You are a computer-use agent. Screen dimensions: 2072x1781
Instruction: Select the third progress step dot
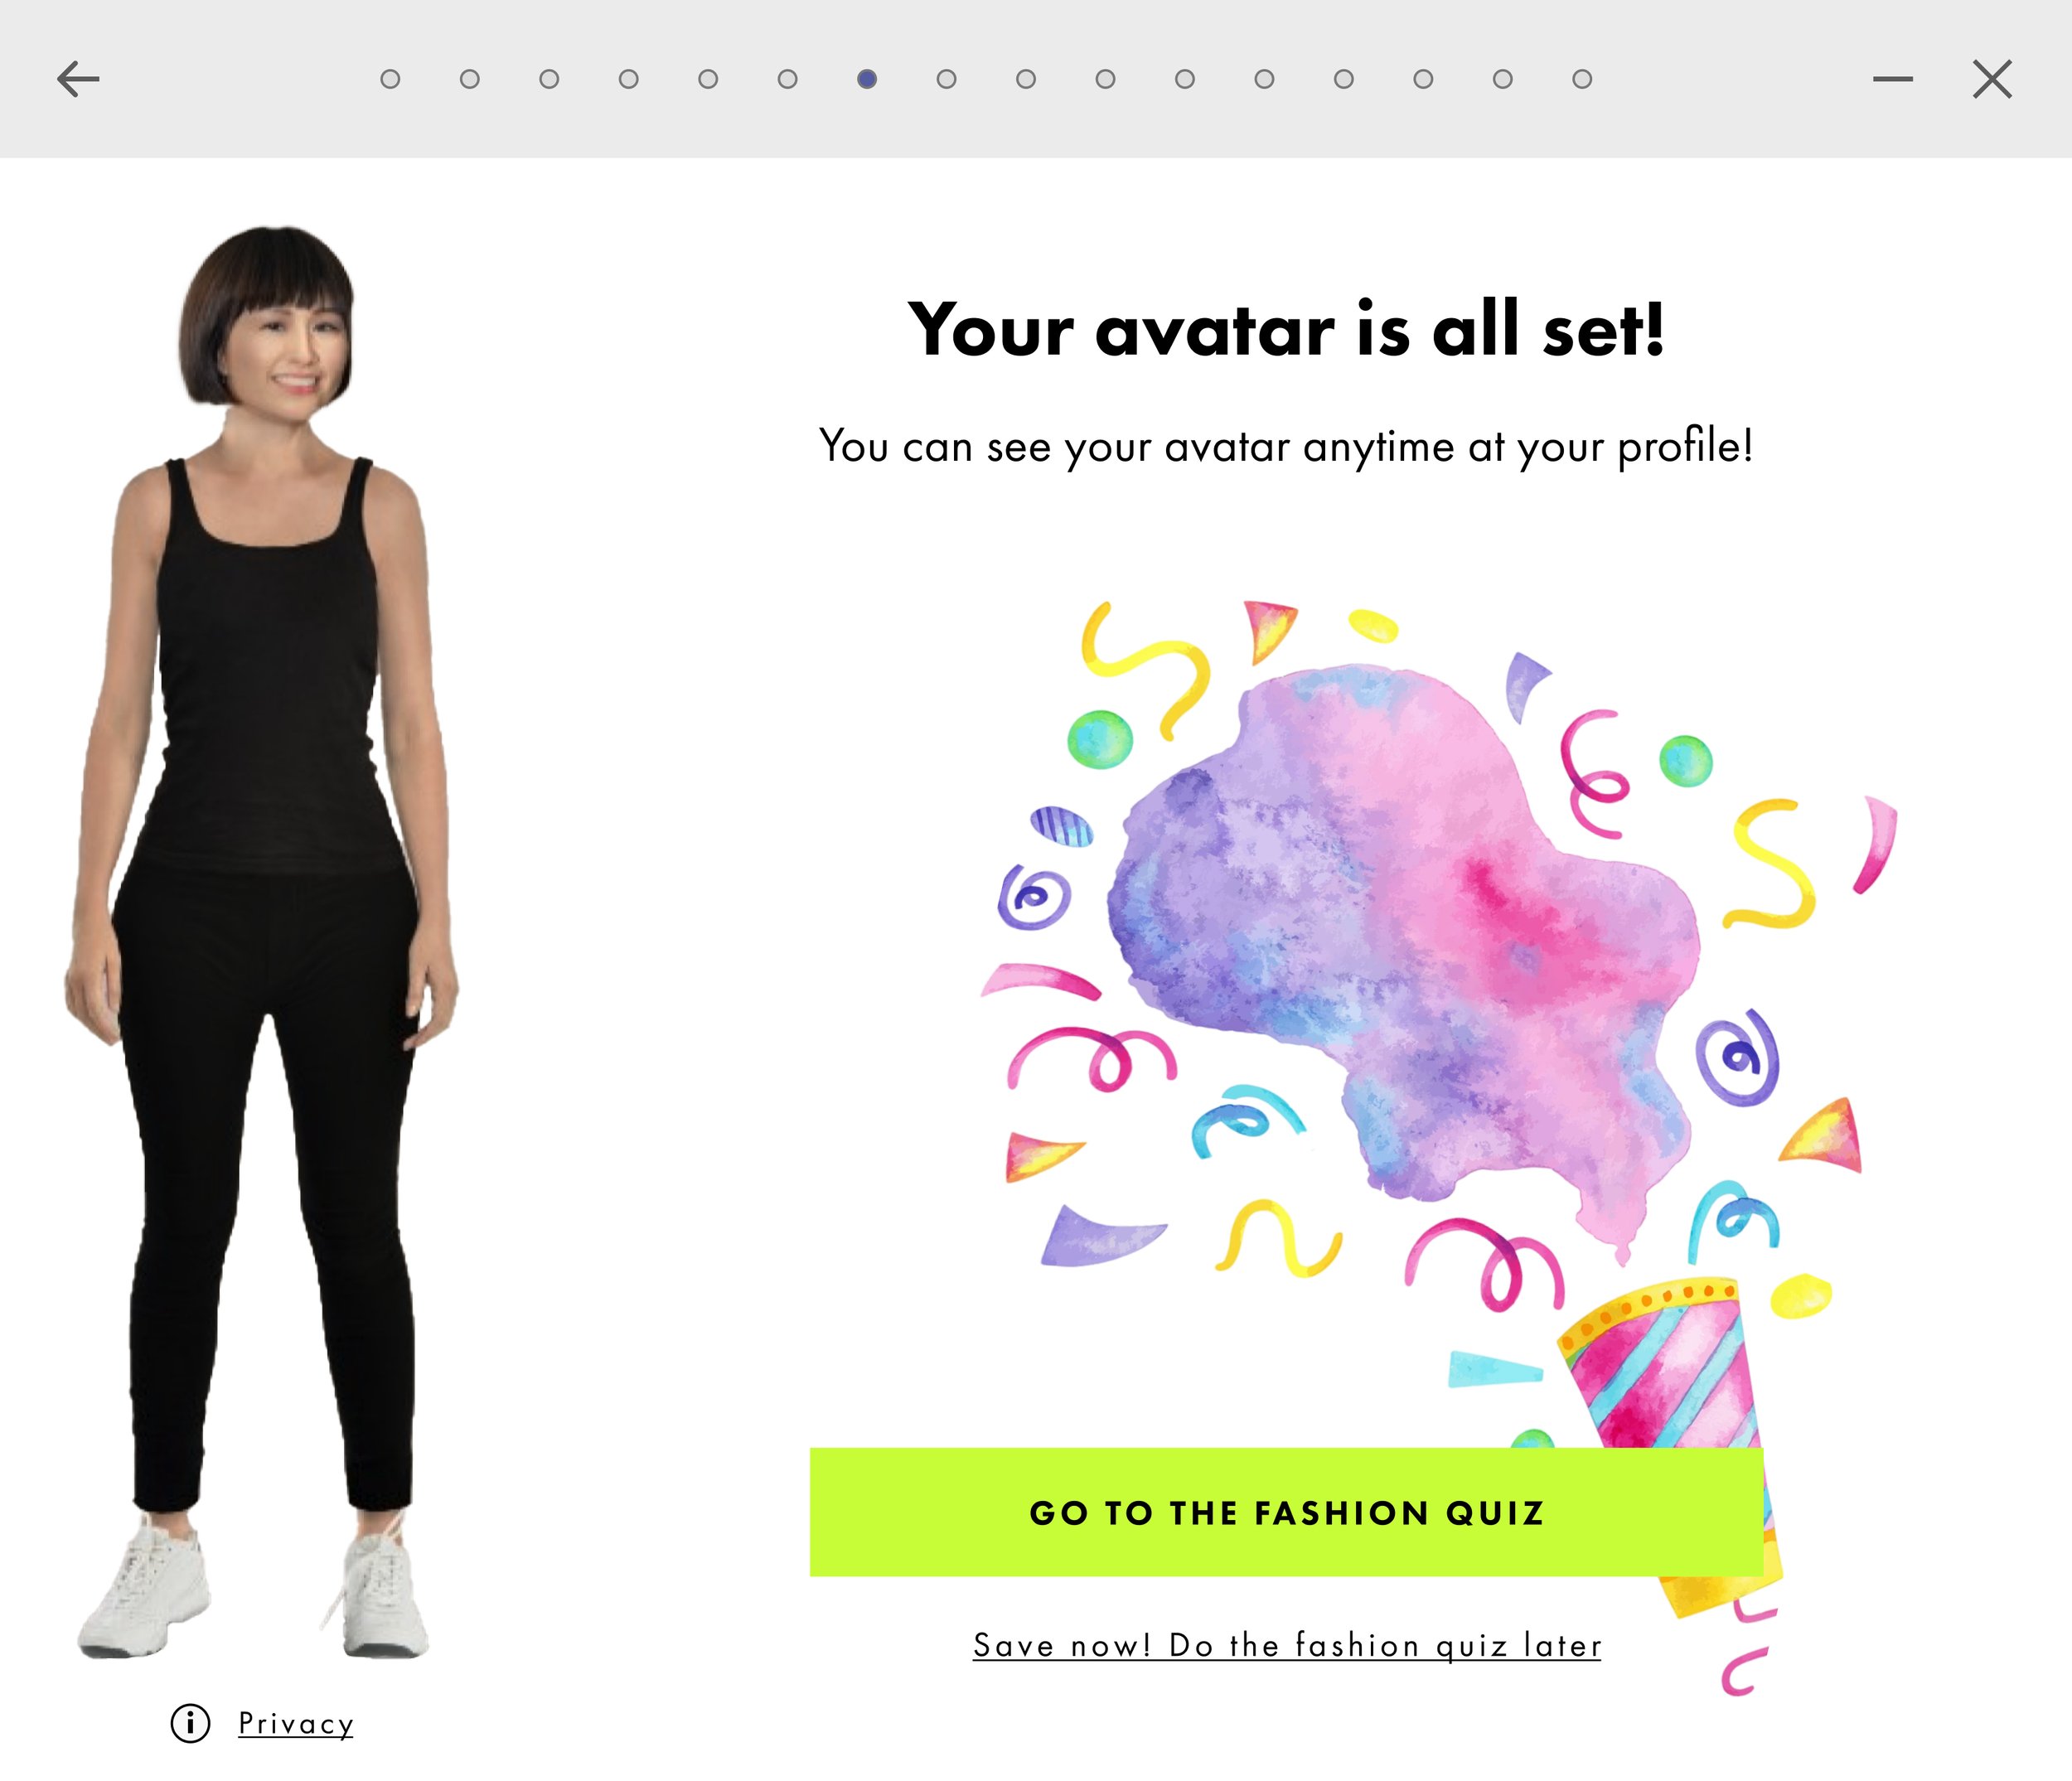point(549,79)
